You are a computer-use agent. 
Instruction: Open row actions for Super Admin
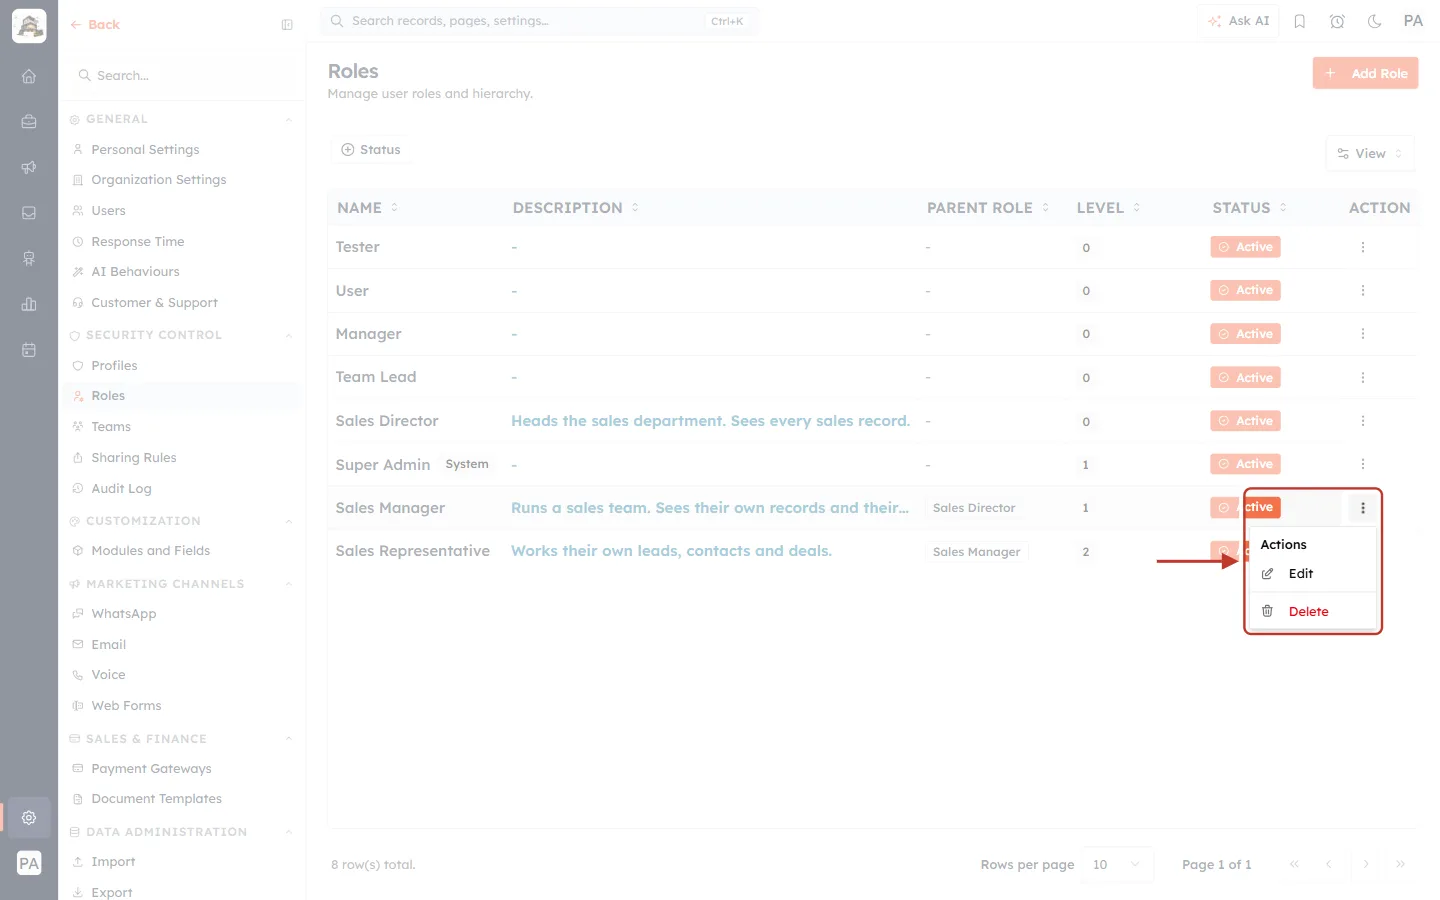[1363, 464]
